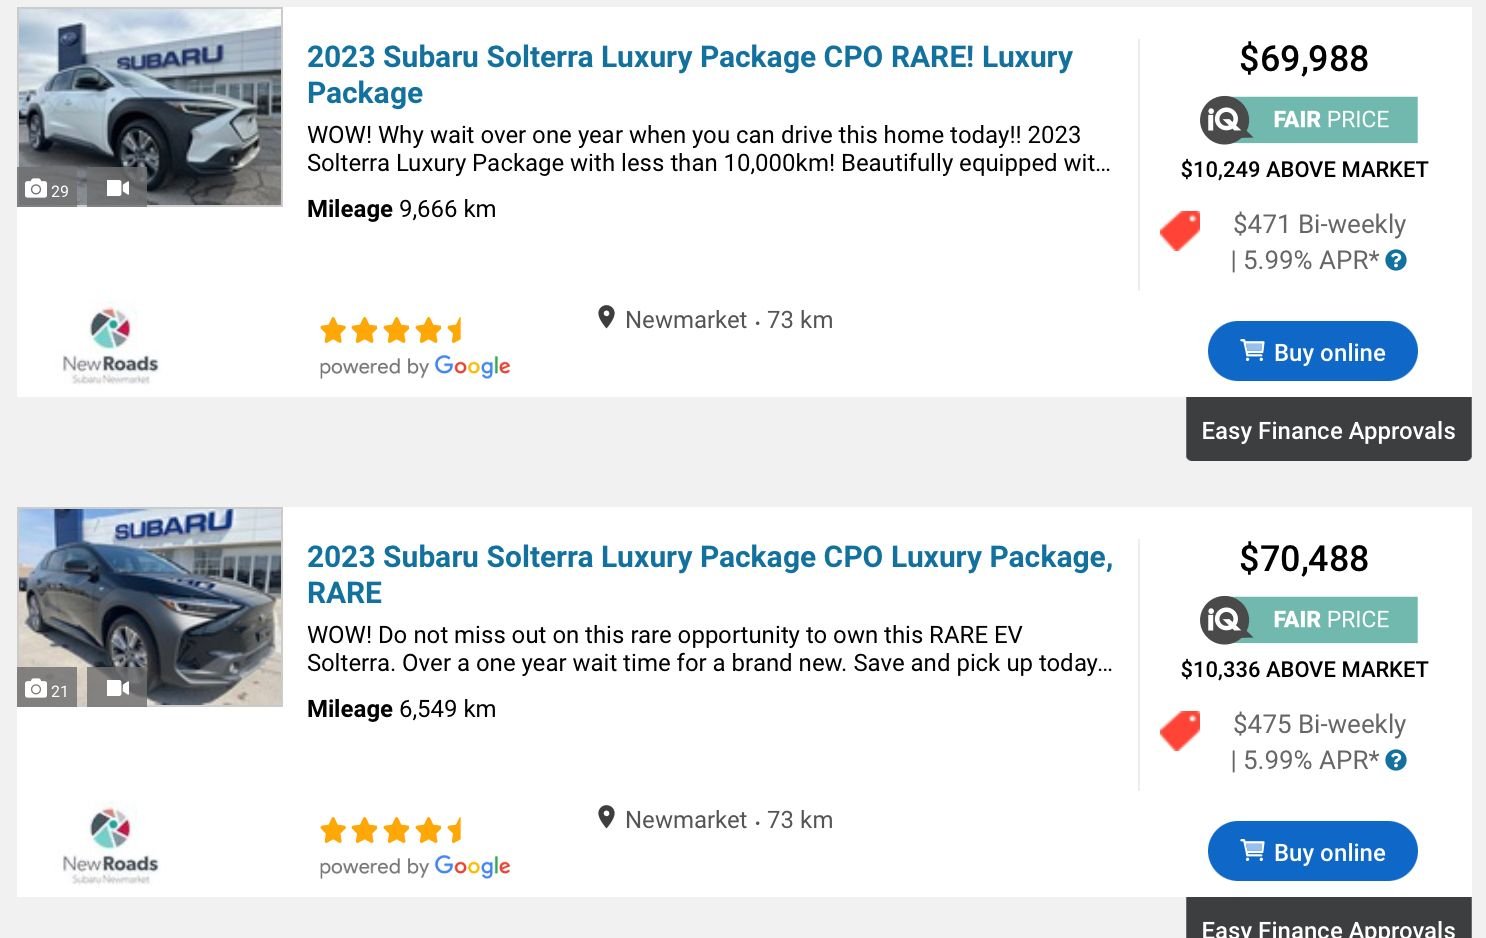Click iQ Fair Price badge for $69,988 listing
This screenshot has width=1486, height=938.
coord(1308,120)
